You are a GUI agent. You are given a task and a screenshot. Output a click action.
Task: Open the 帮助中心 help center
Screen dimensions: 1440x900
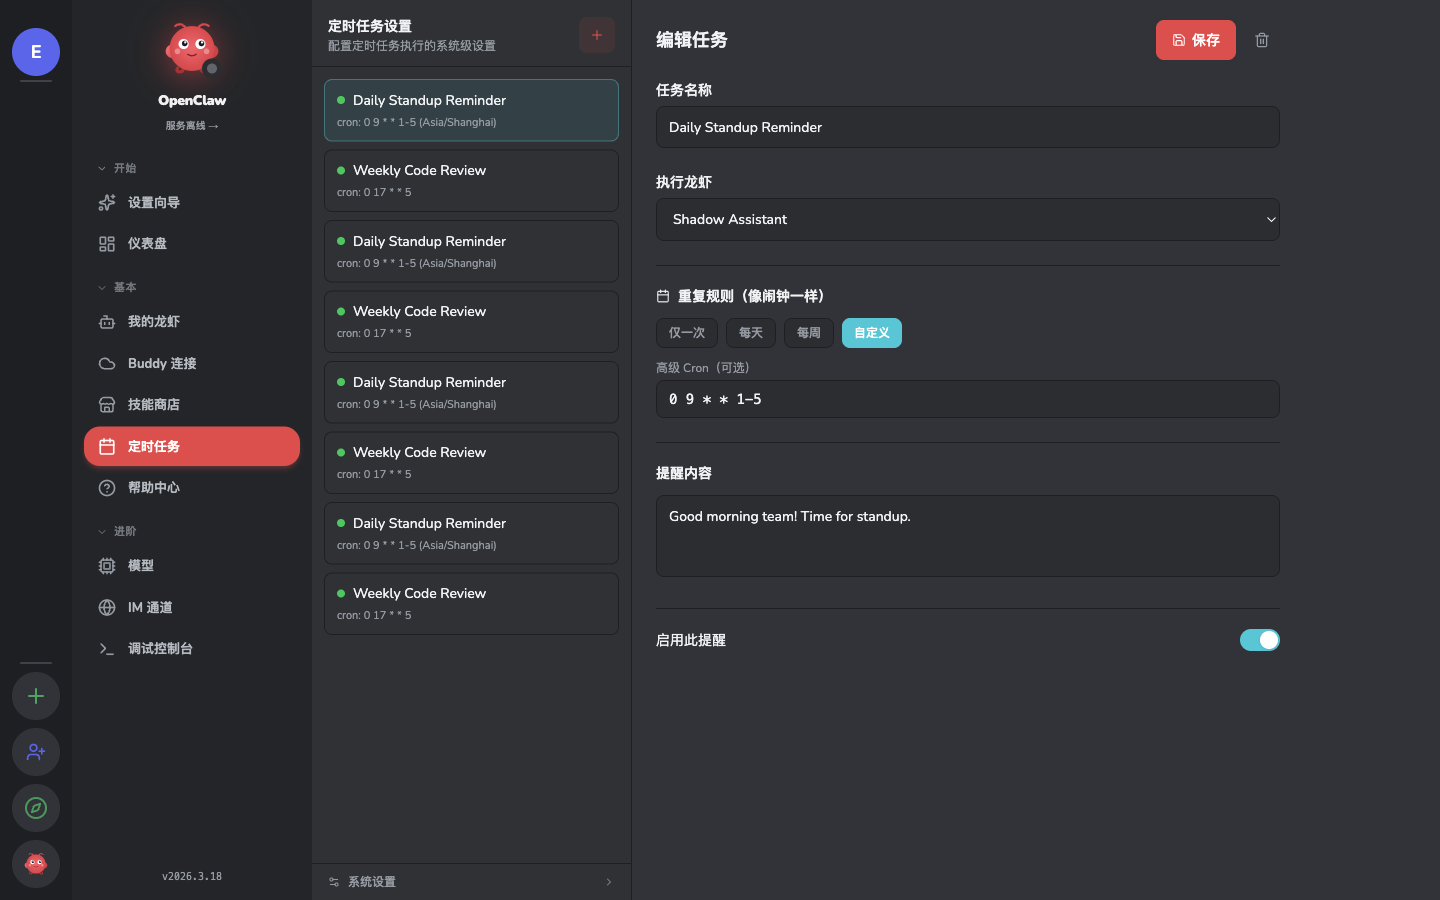pyautogui.click(x=155, y=487)
